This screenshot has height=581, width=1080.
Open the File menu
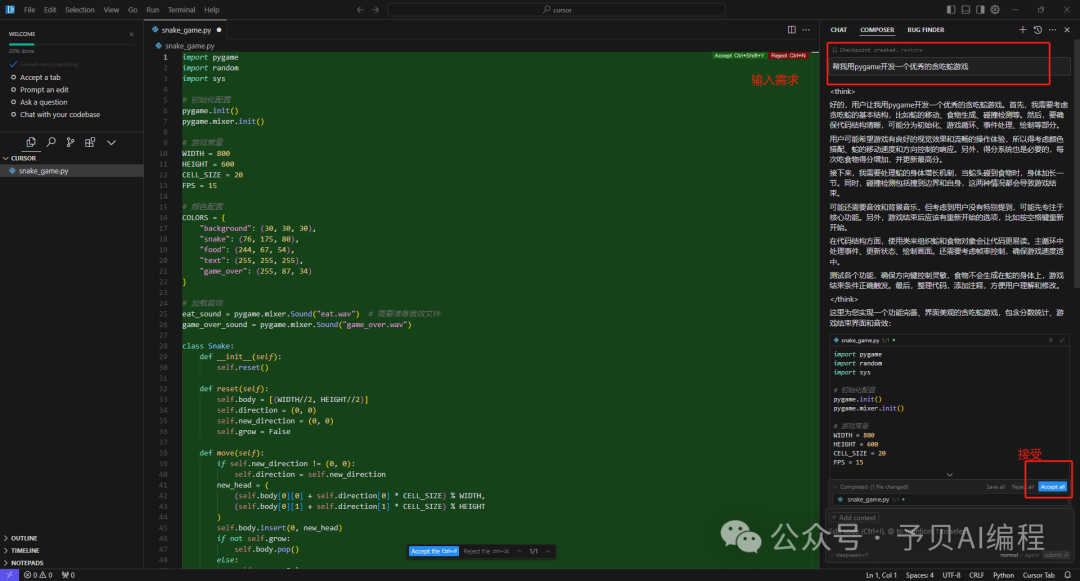point(30,10)
